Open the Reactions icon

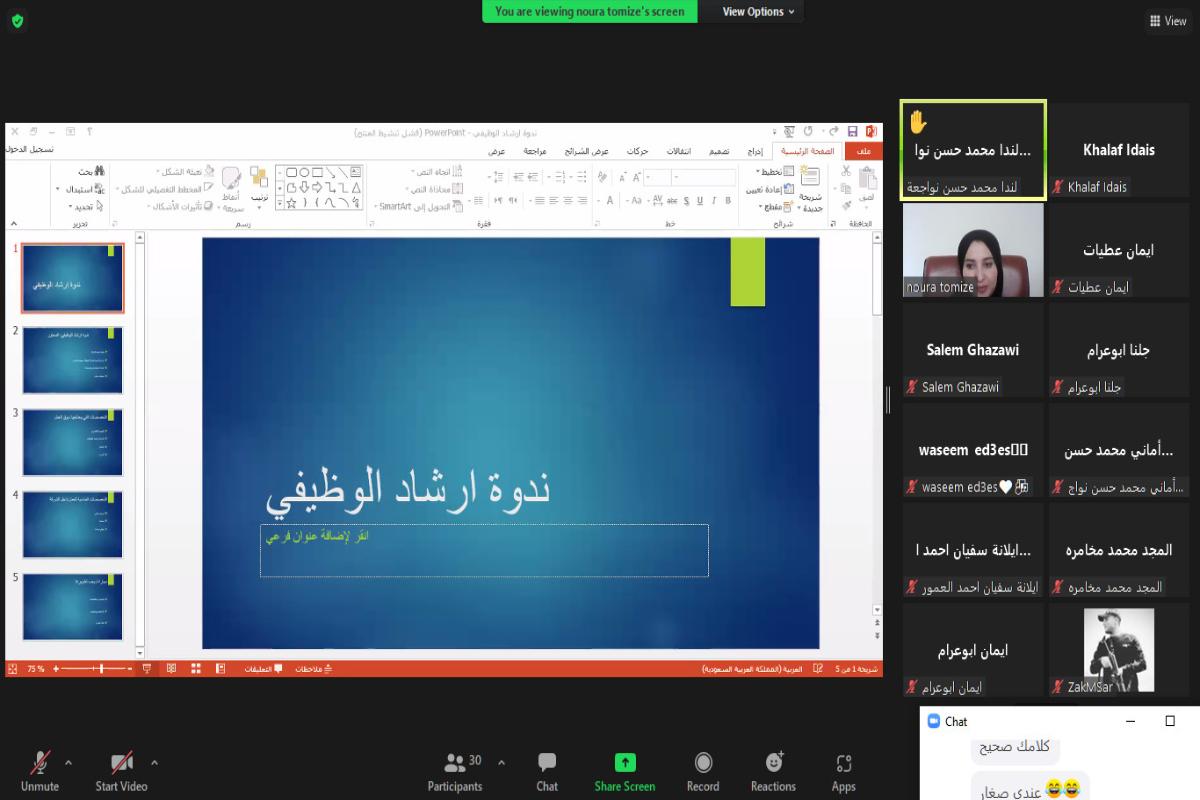(x=773, y=764)
